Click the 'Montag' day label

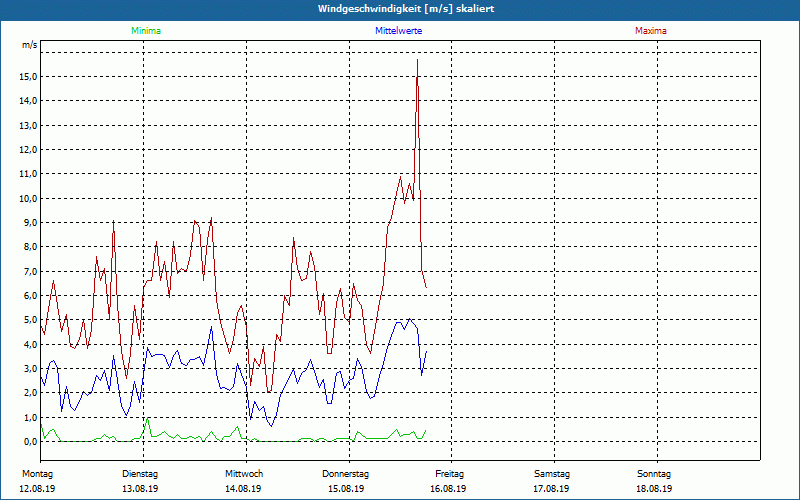pyautogui.click(x=37, y=474)
